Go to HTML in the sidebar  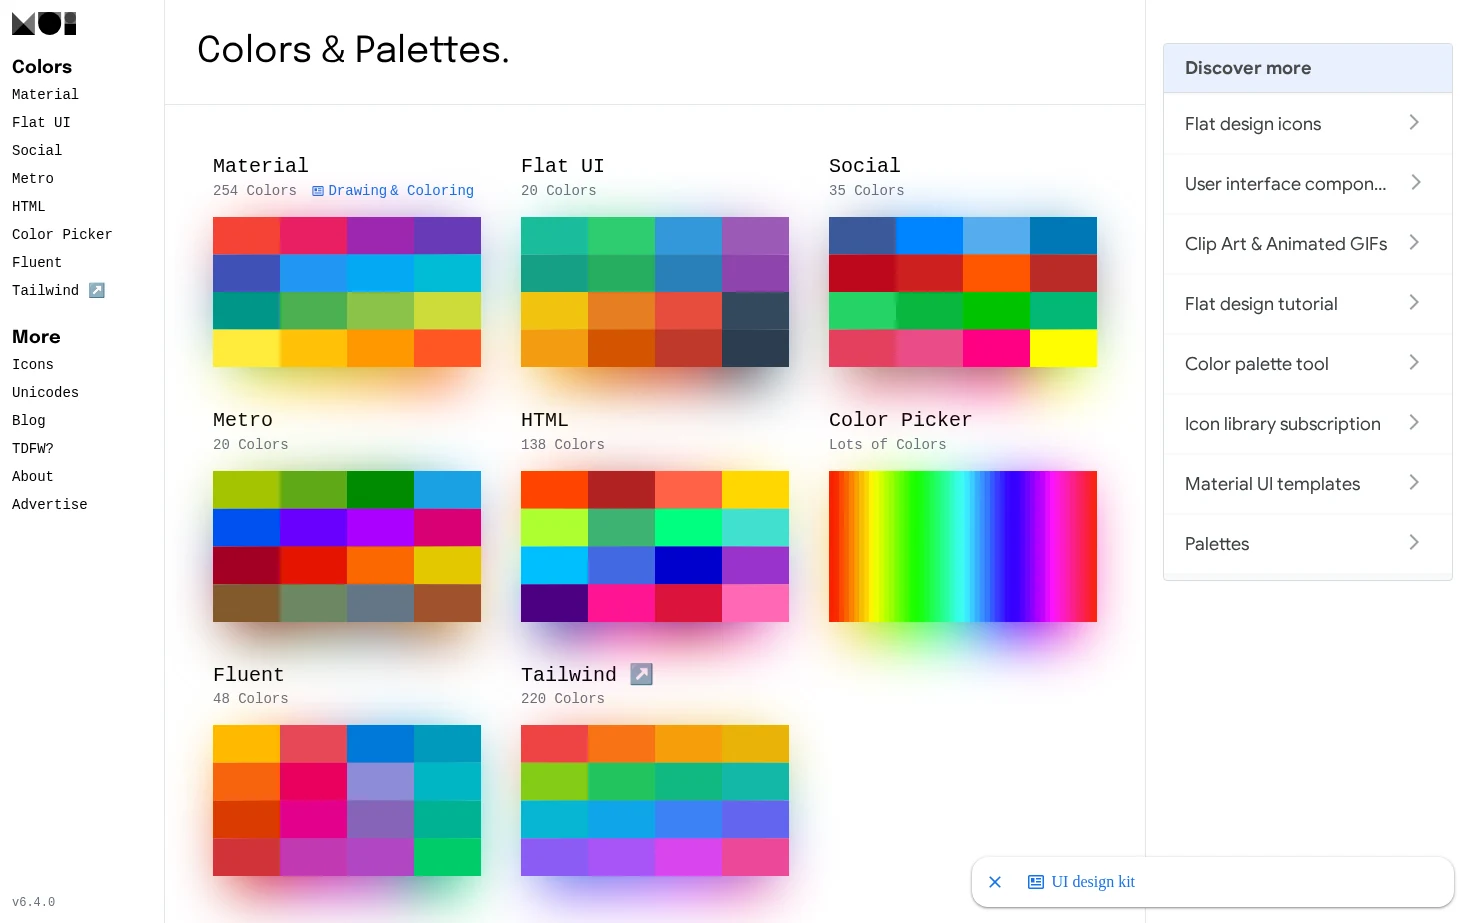click(28, 206)
